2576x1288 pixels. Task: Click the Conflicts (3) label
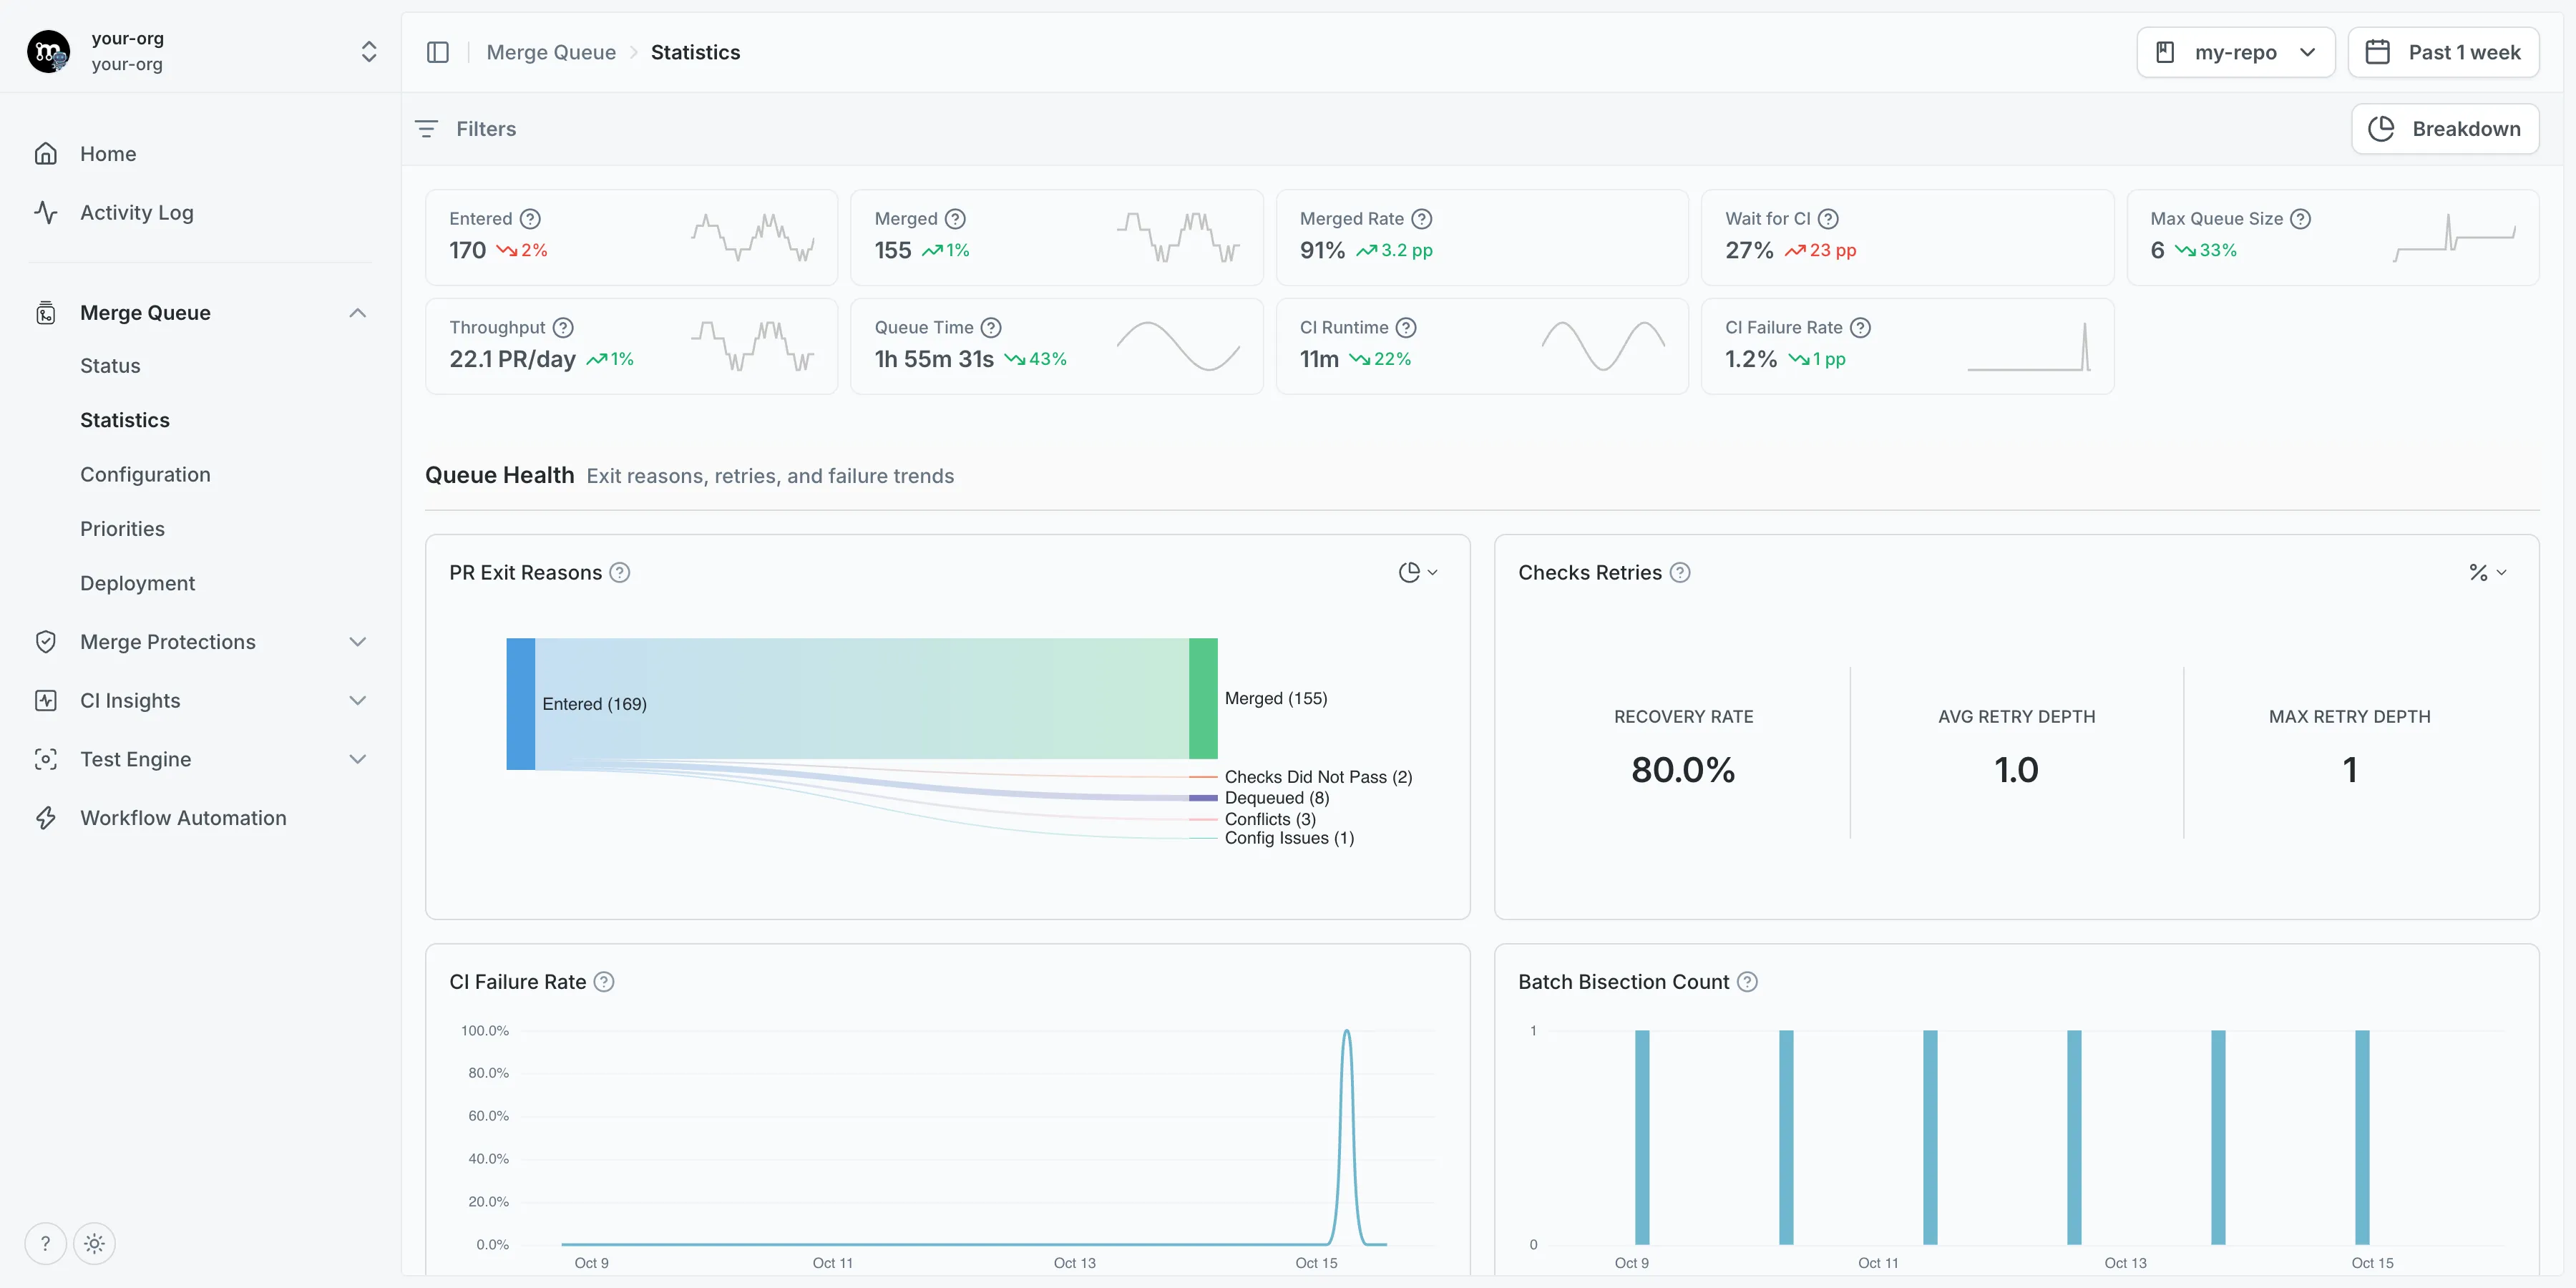click(x=1270, y=819)
